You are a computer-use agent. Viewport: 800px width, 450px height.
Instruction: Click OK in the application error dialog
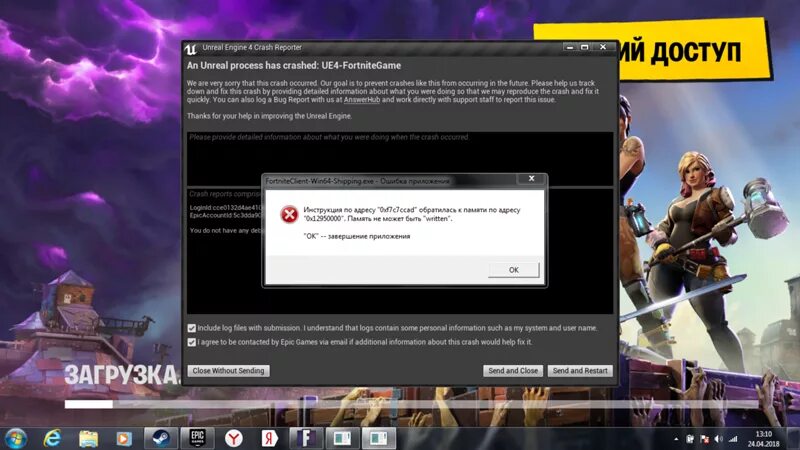point(514,270)
